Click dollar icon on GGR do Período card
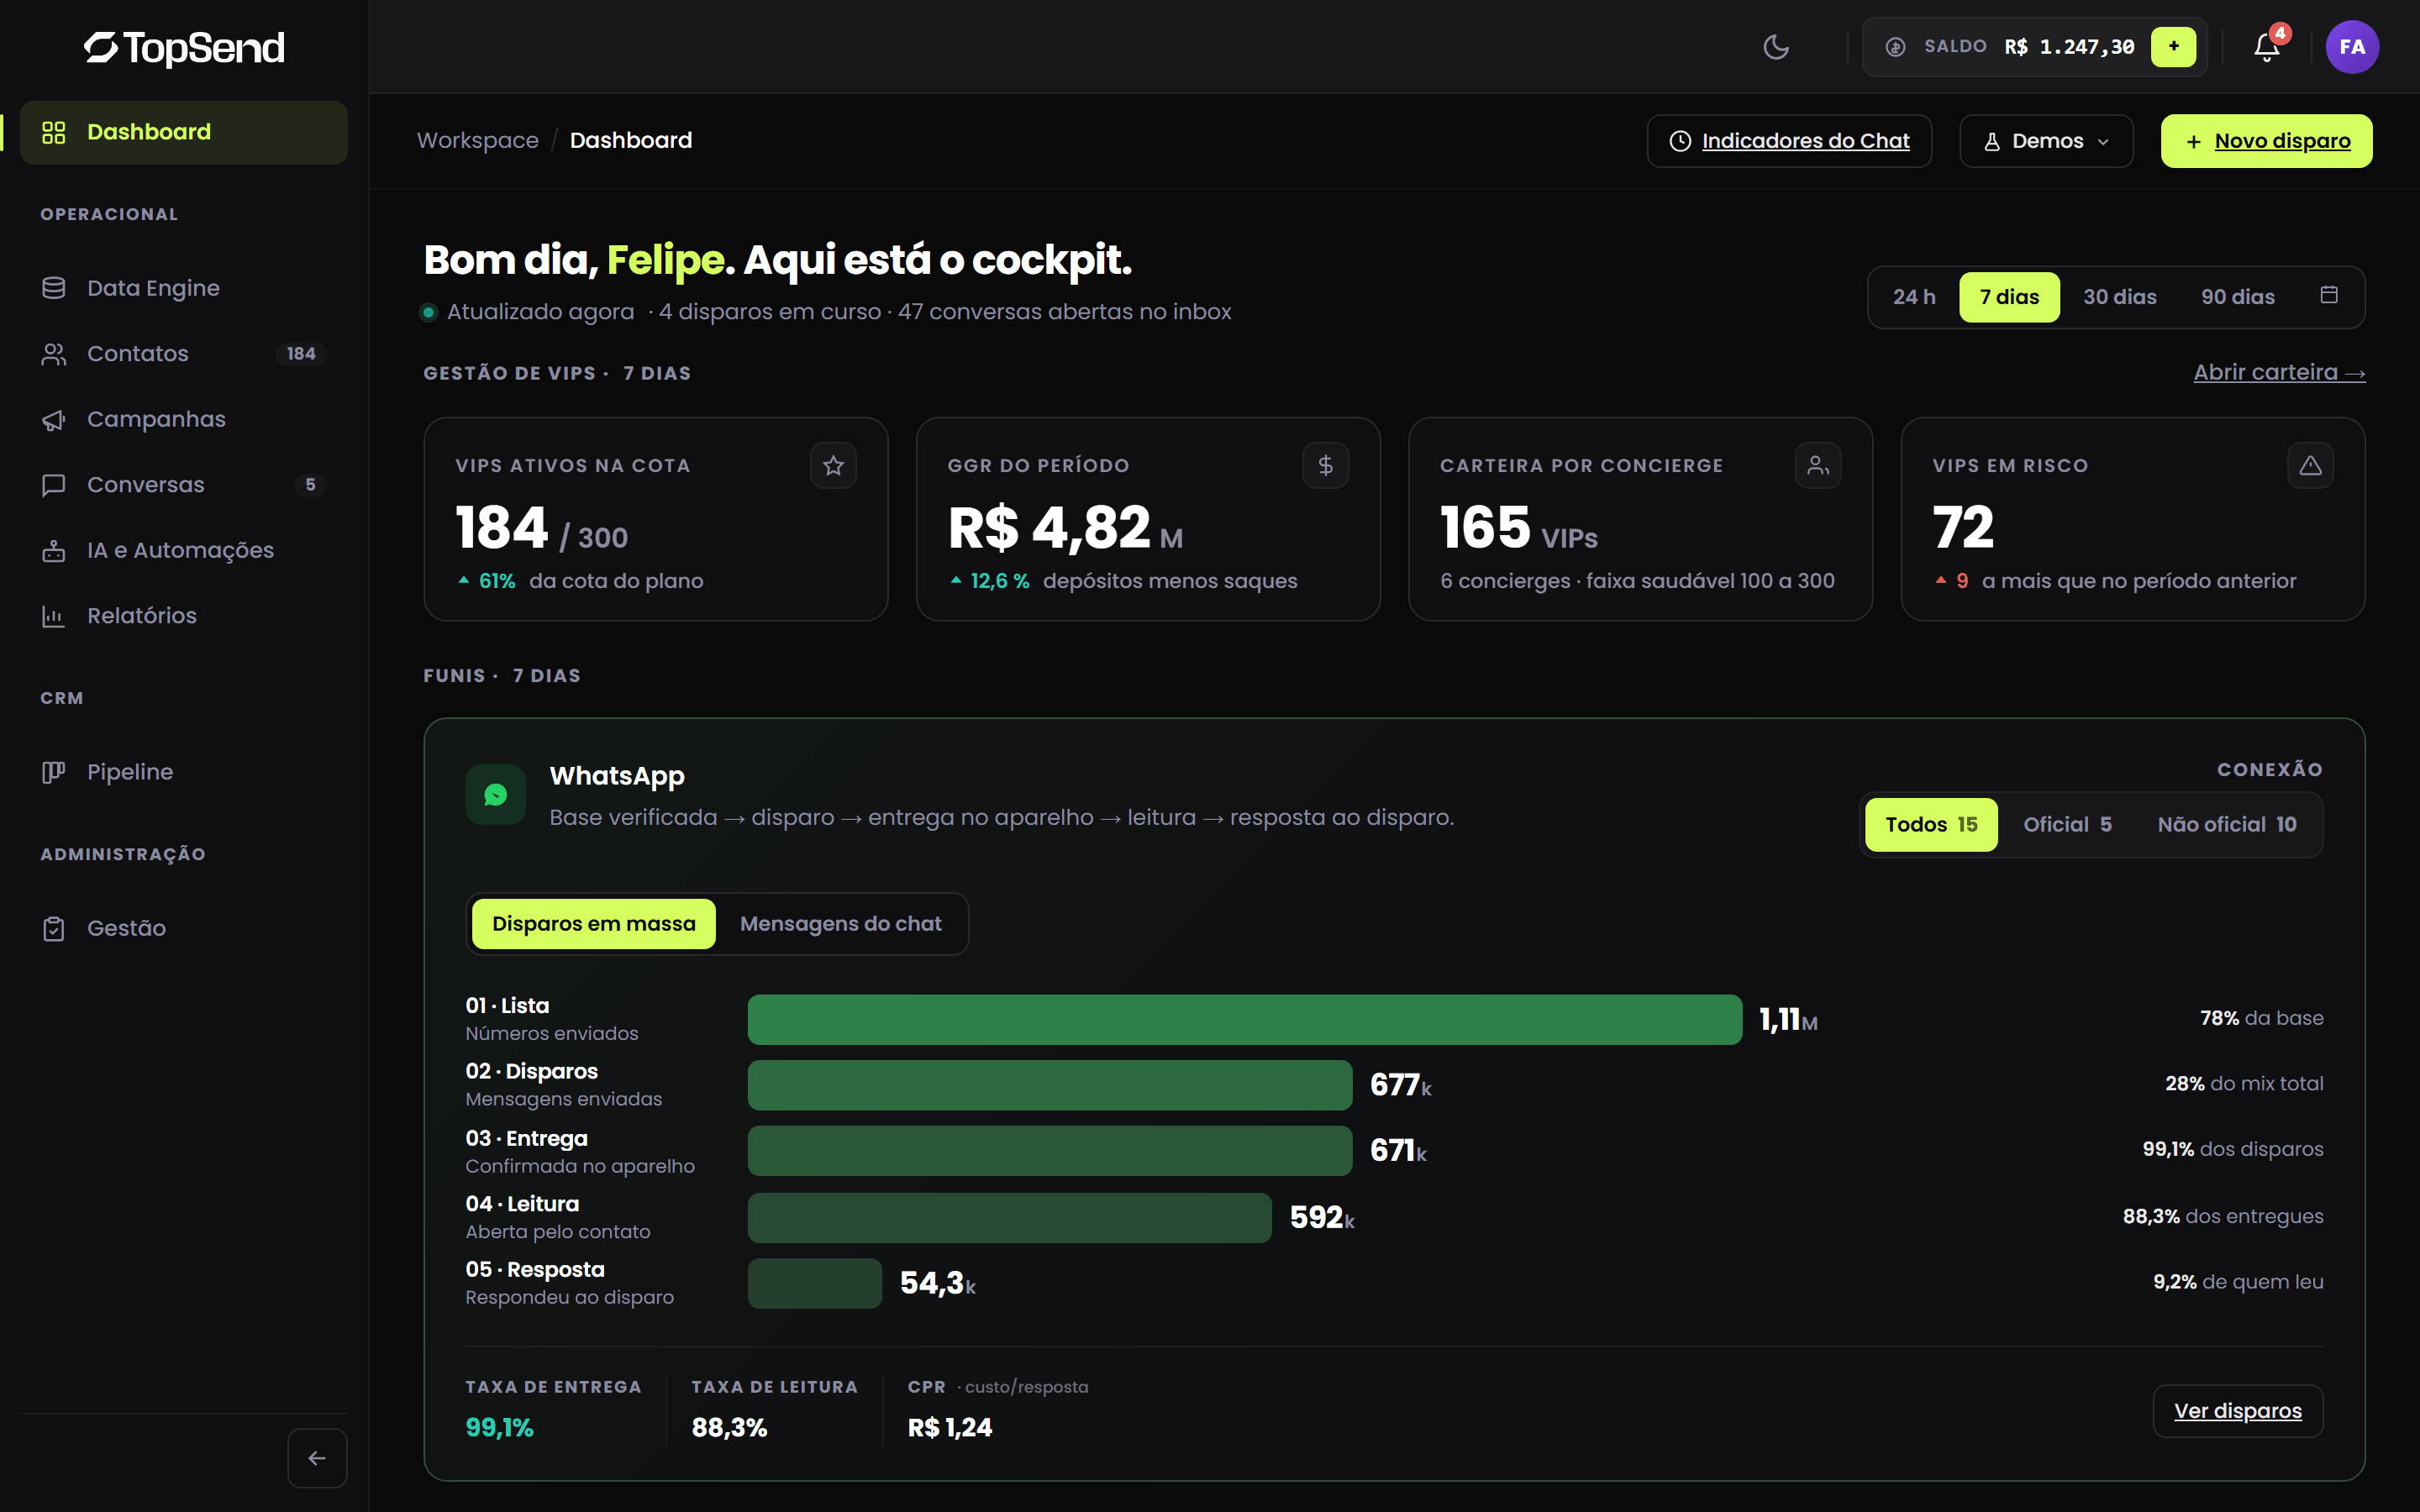 pos(1326,465)
